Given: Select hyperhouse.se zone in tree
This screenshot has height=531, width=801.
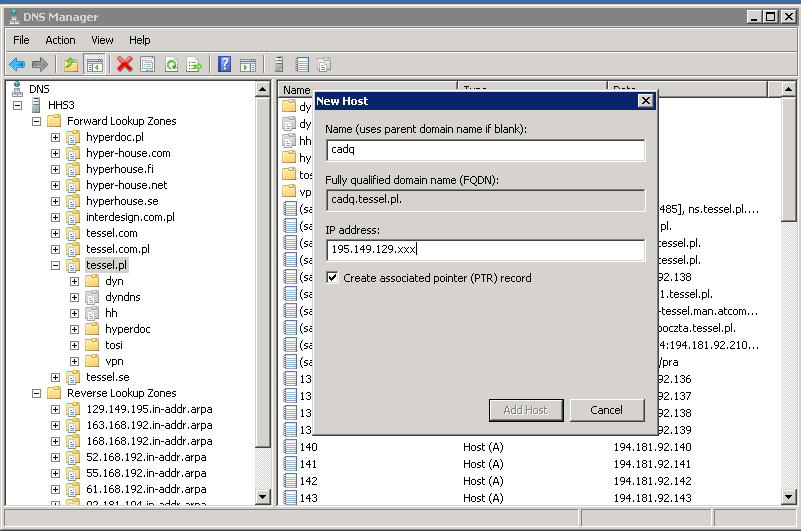Looking at the screenshot, I should click(x=122, y=201).
